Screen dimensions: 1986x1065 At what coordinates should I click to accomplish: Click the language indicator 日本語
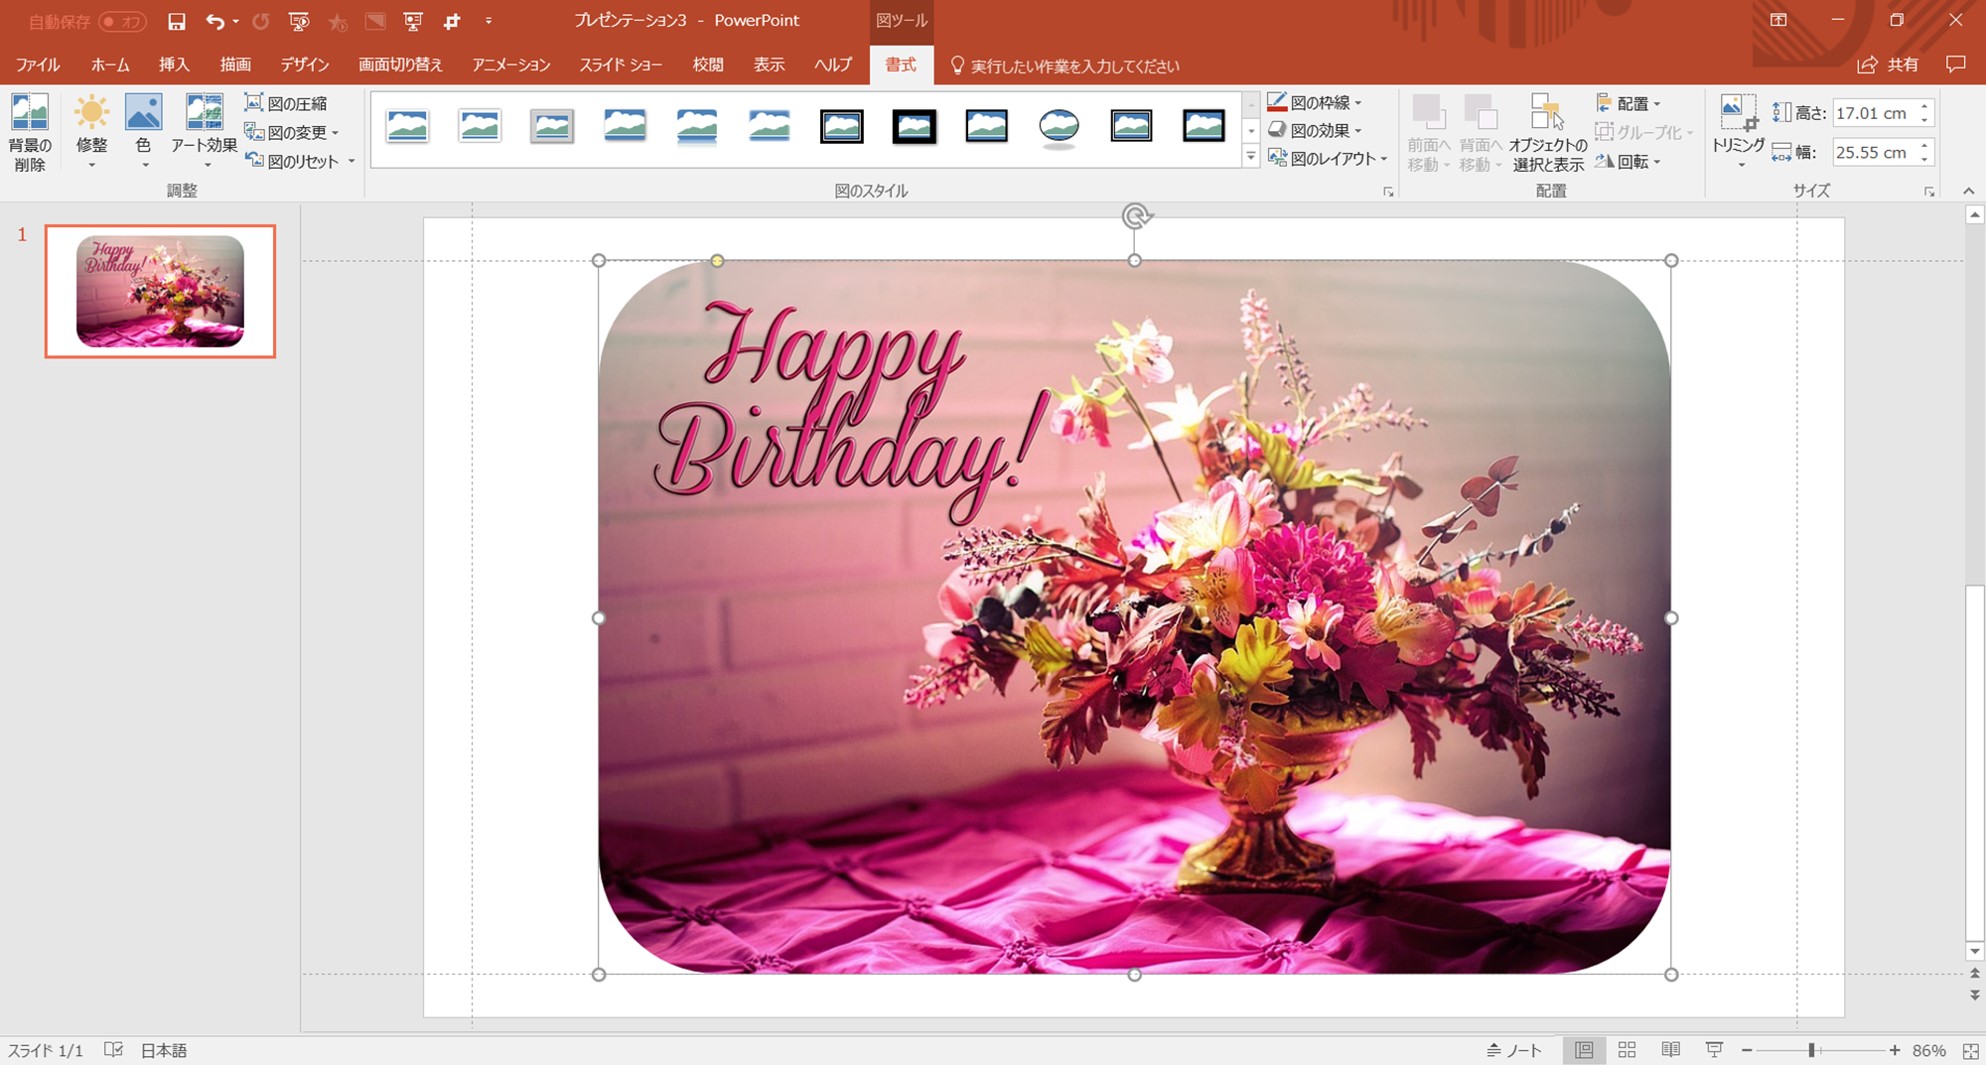click(x=164, y=1050)
